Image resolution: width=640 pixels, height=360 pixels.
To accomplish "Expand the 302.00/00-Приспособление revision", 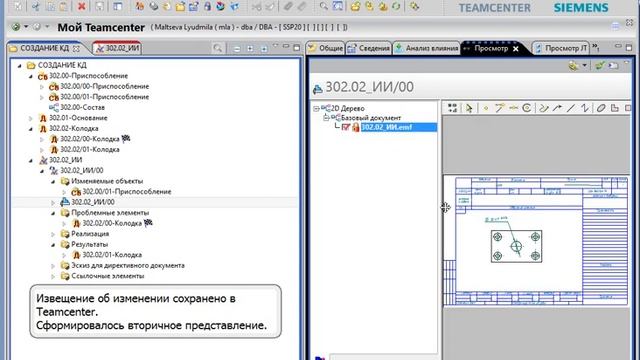I will (42, 87).
